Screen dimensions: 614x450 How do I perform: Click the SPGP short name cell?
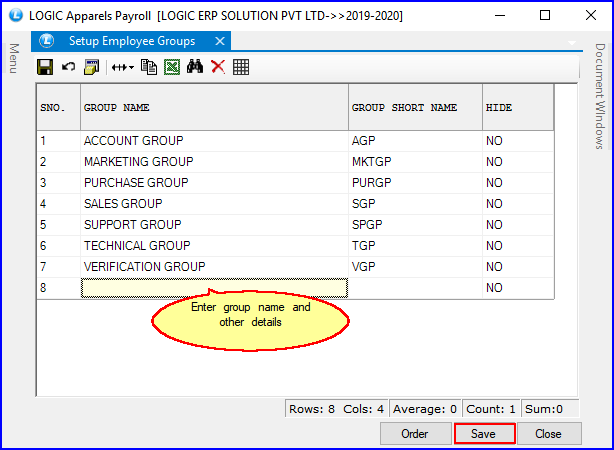click(x=415, y=225)
